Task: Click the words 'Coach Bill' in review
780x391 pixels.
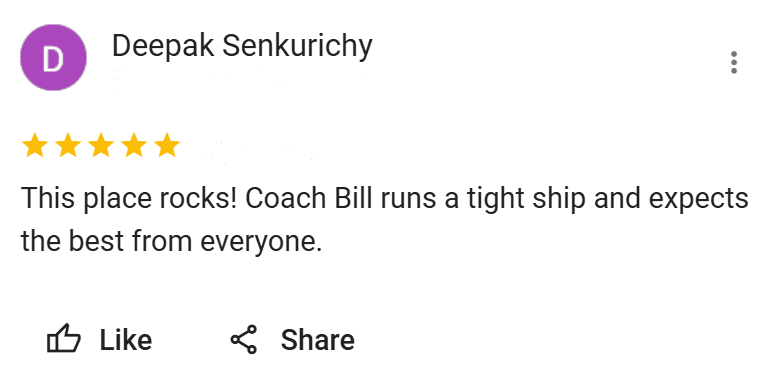Action: coord(308,198)
